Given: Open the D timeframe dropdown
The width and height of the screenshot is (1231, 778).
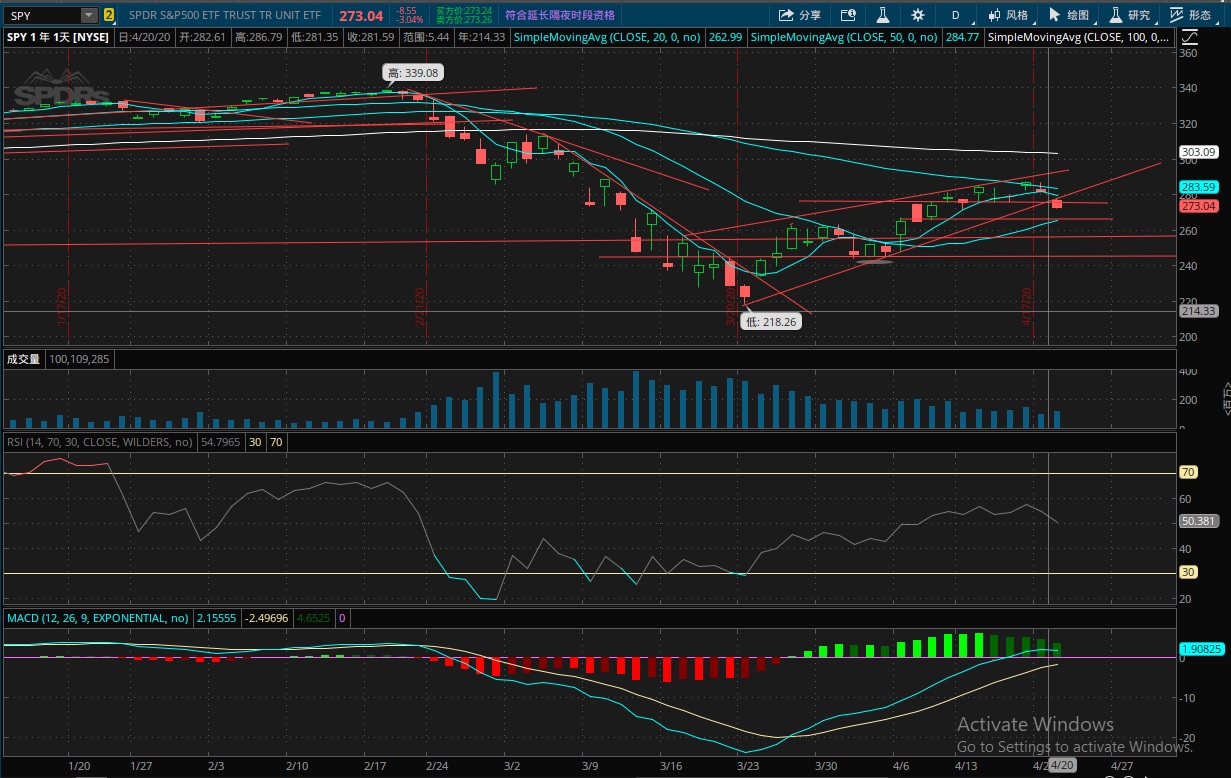Looking at the screenshot, I should 955,15.
